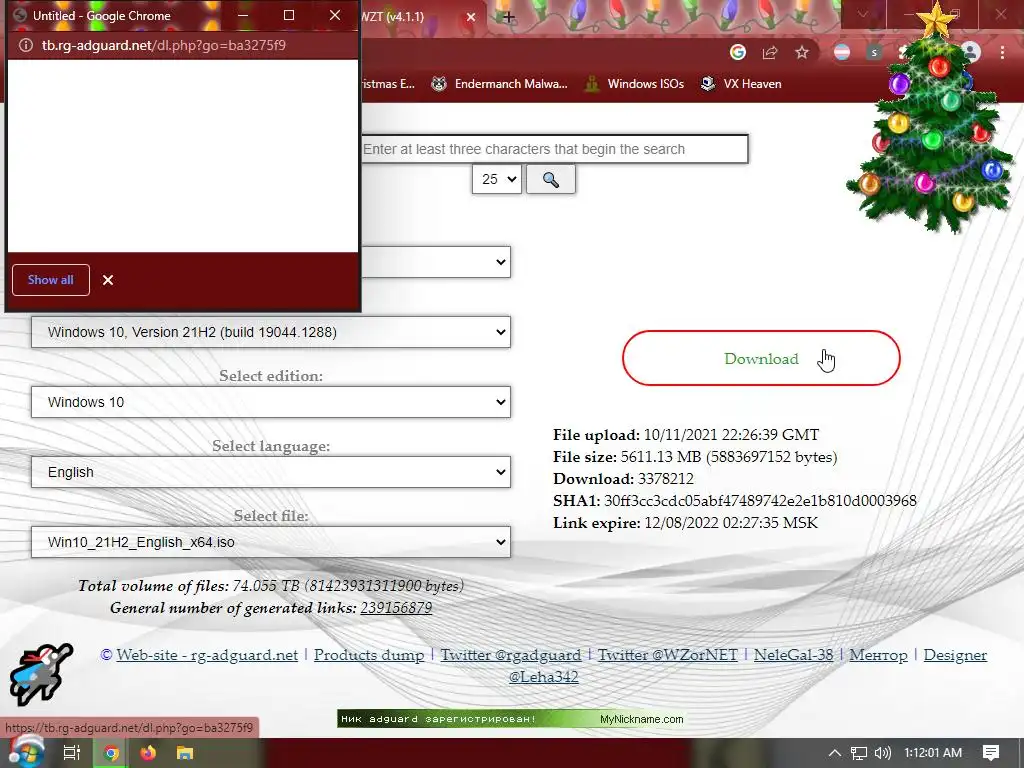Open the Windows Start menu
The image size is (1024, 768).
click(x=26, y=752)
